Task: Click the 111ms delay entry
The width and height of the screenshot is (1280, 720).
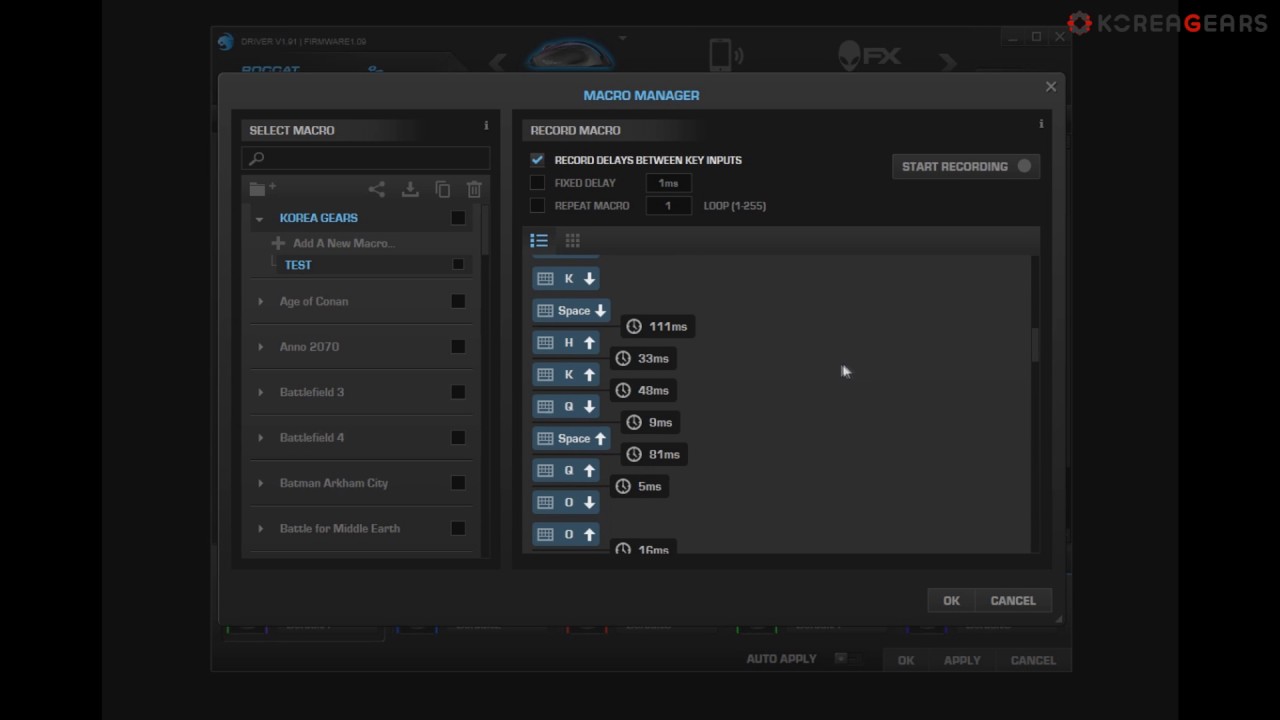Action: click(657, 327)
